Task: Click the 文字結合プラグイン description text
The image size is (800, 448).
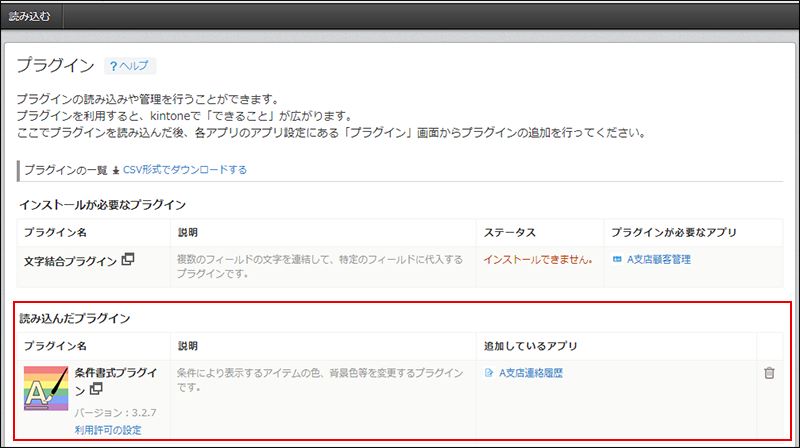Action: point(320,266)
